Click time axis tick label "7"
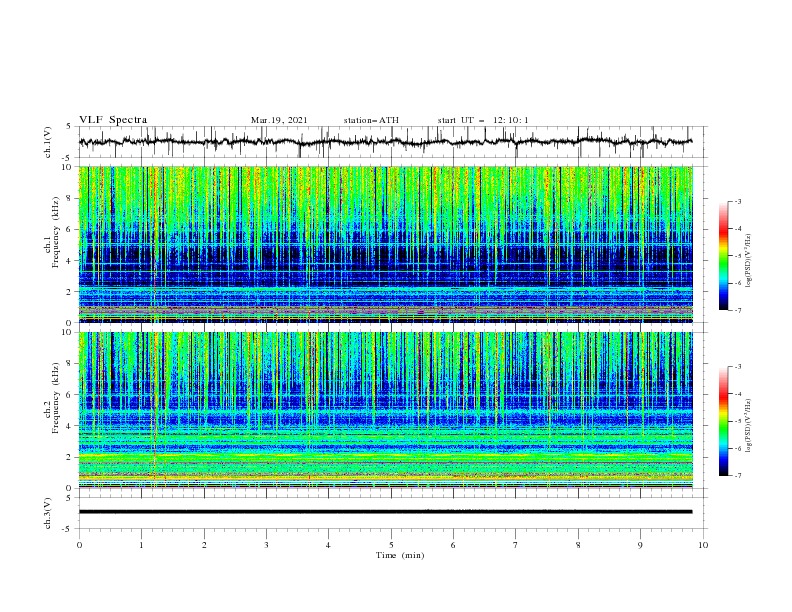 coord(516,545)
